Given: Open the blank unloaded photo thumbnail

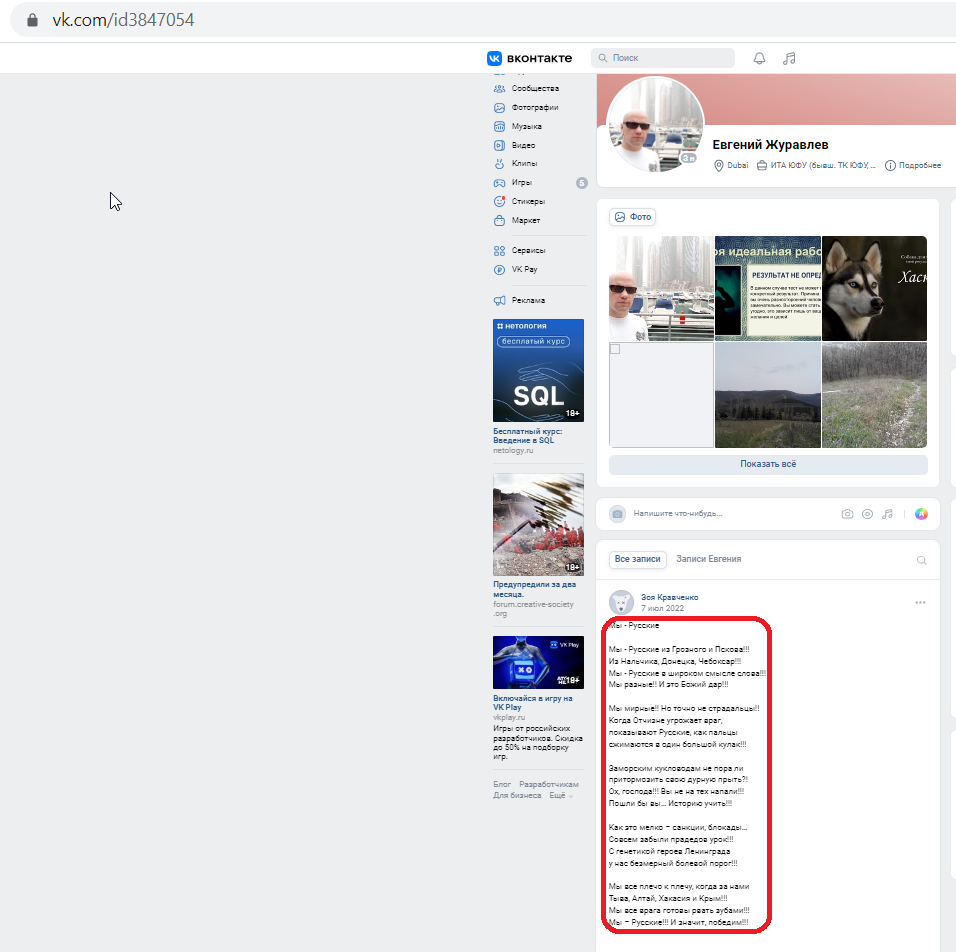Looking at the screenshot, I should (x=662, y=395).
